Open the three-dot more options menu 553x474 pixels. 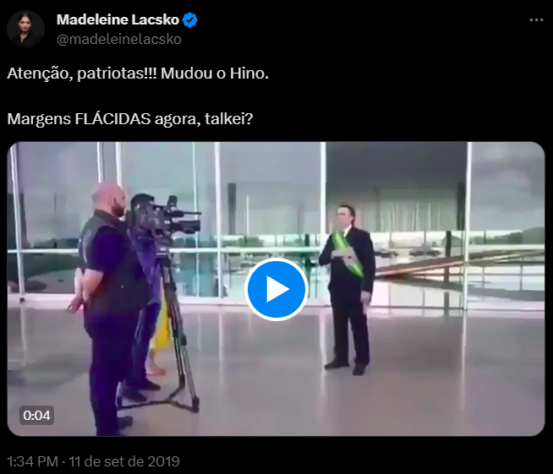(536, 20)
